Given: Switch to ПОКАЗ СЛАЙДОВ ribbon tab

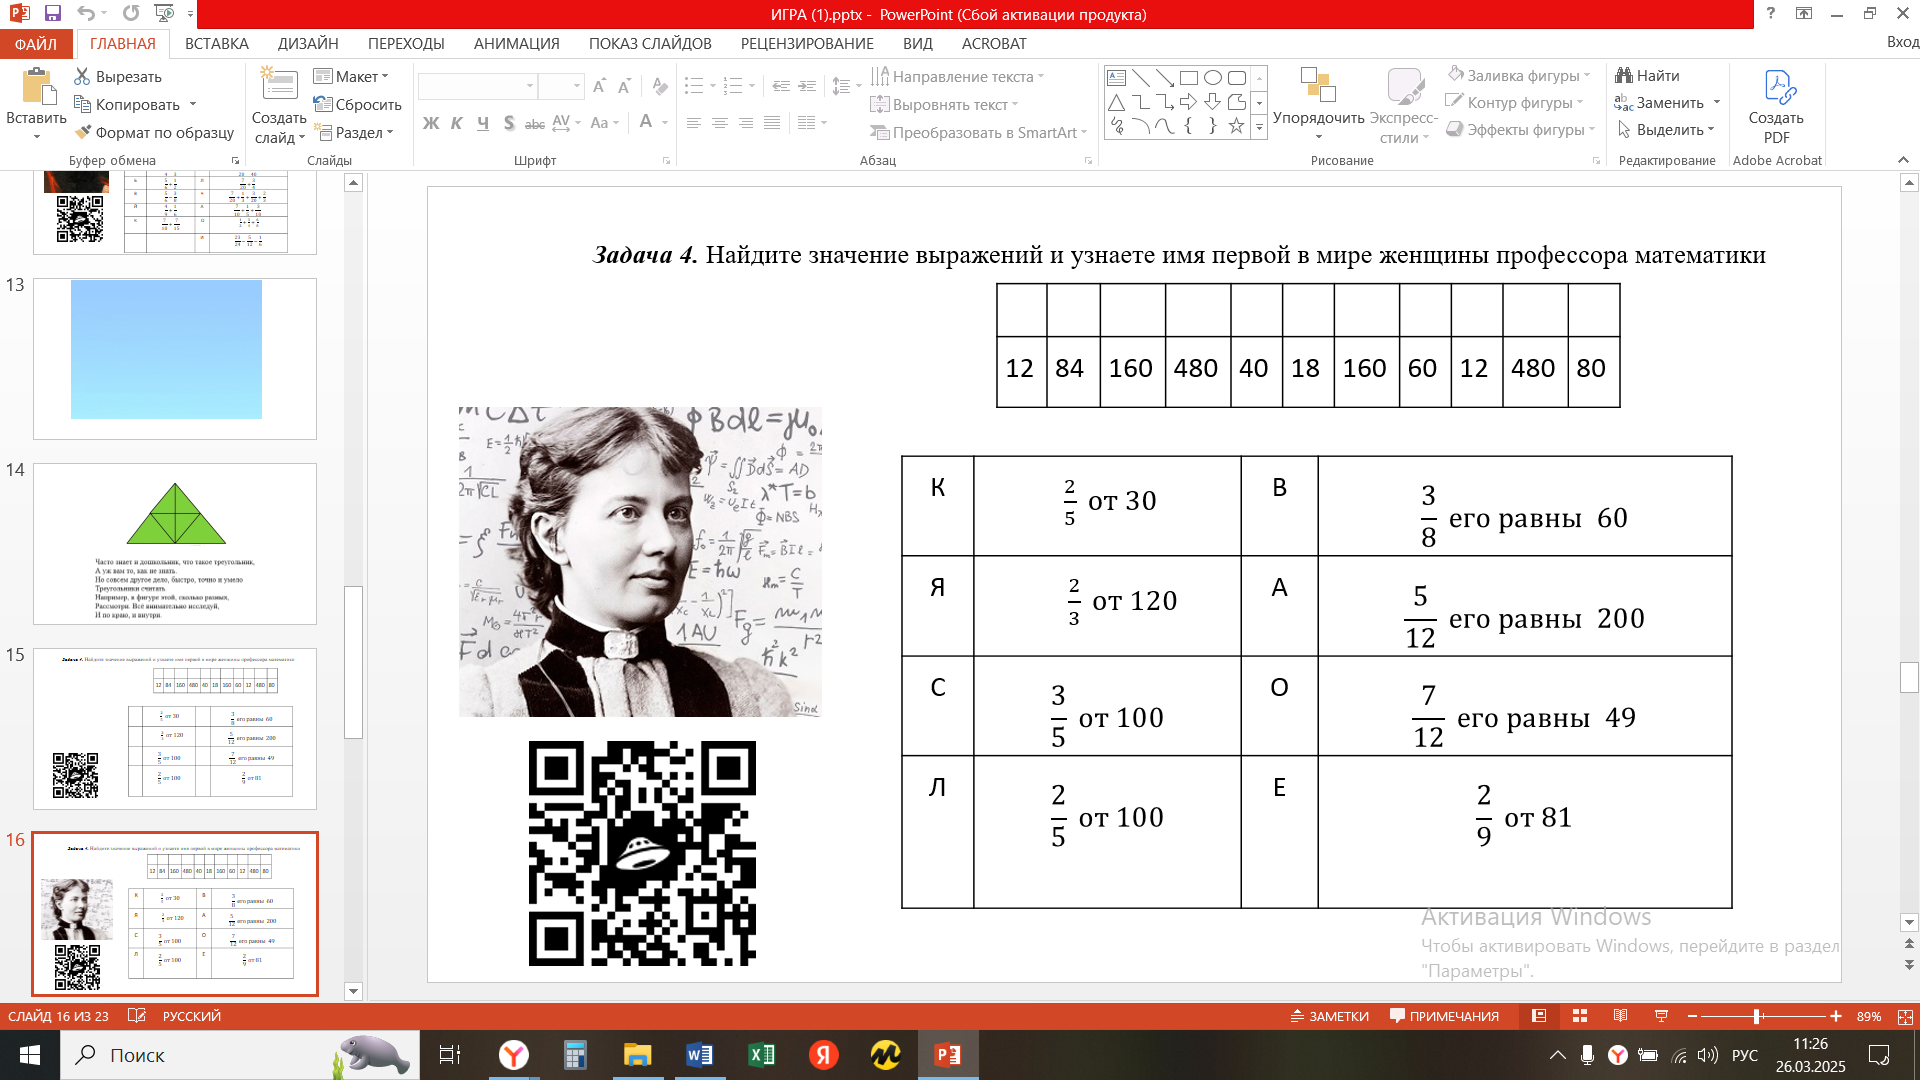Looking at the screenshot, I should [650, 44].
